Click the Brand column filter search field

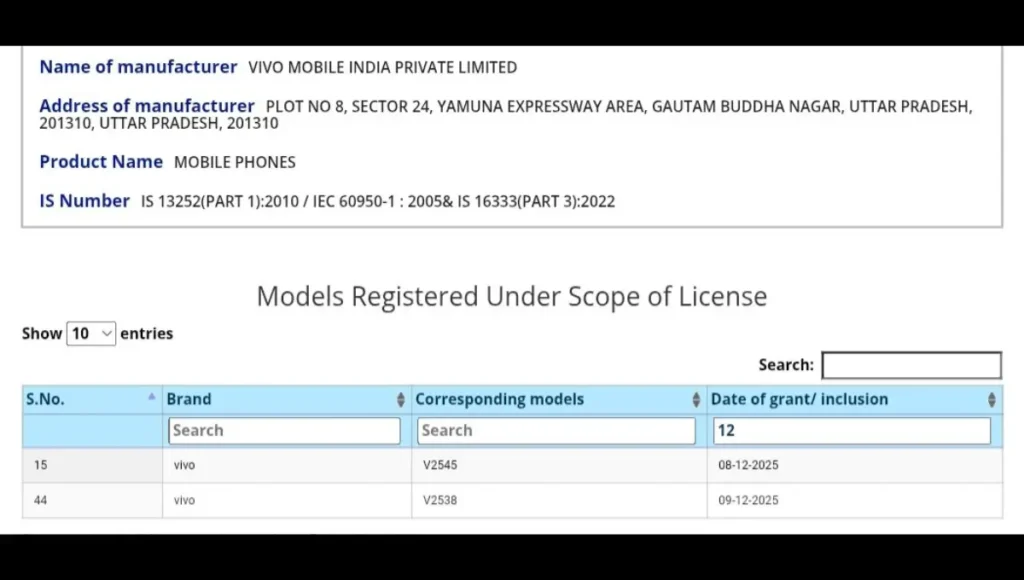(284, 431)
